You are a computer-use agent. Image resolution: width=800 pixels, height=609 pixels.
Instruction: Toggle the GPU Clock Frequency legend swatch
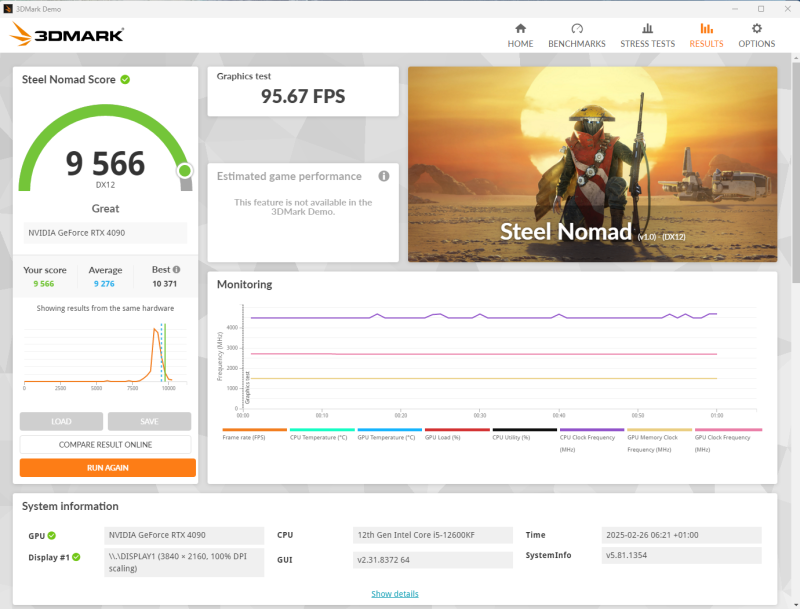(x=728, y=429)
